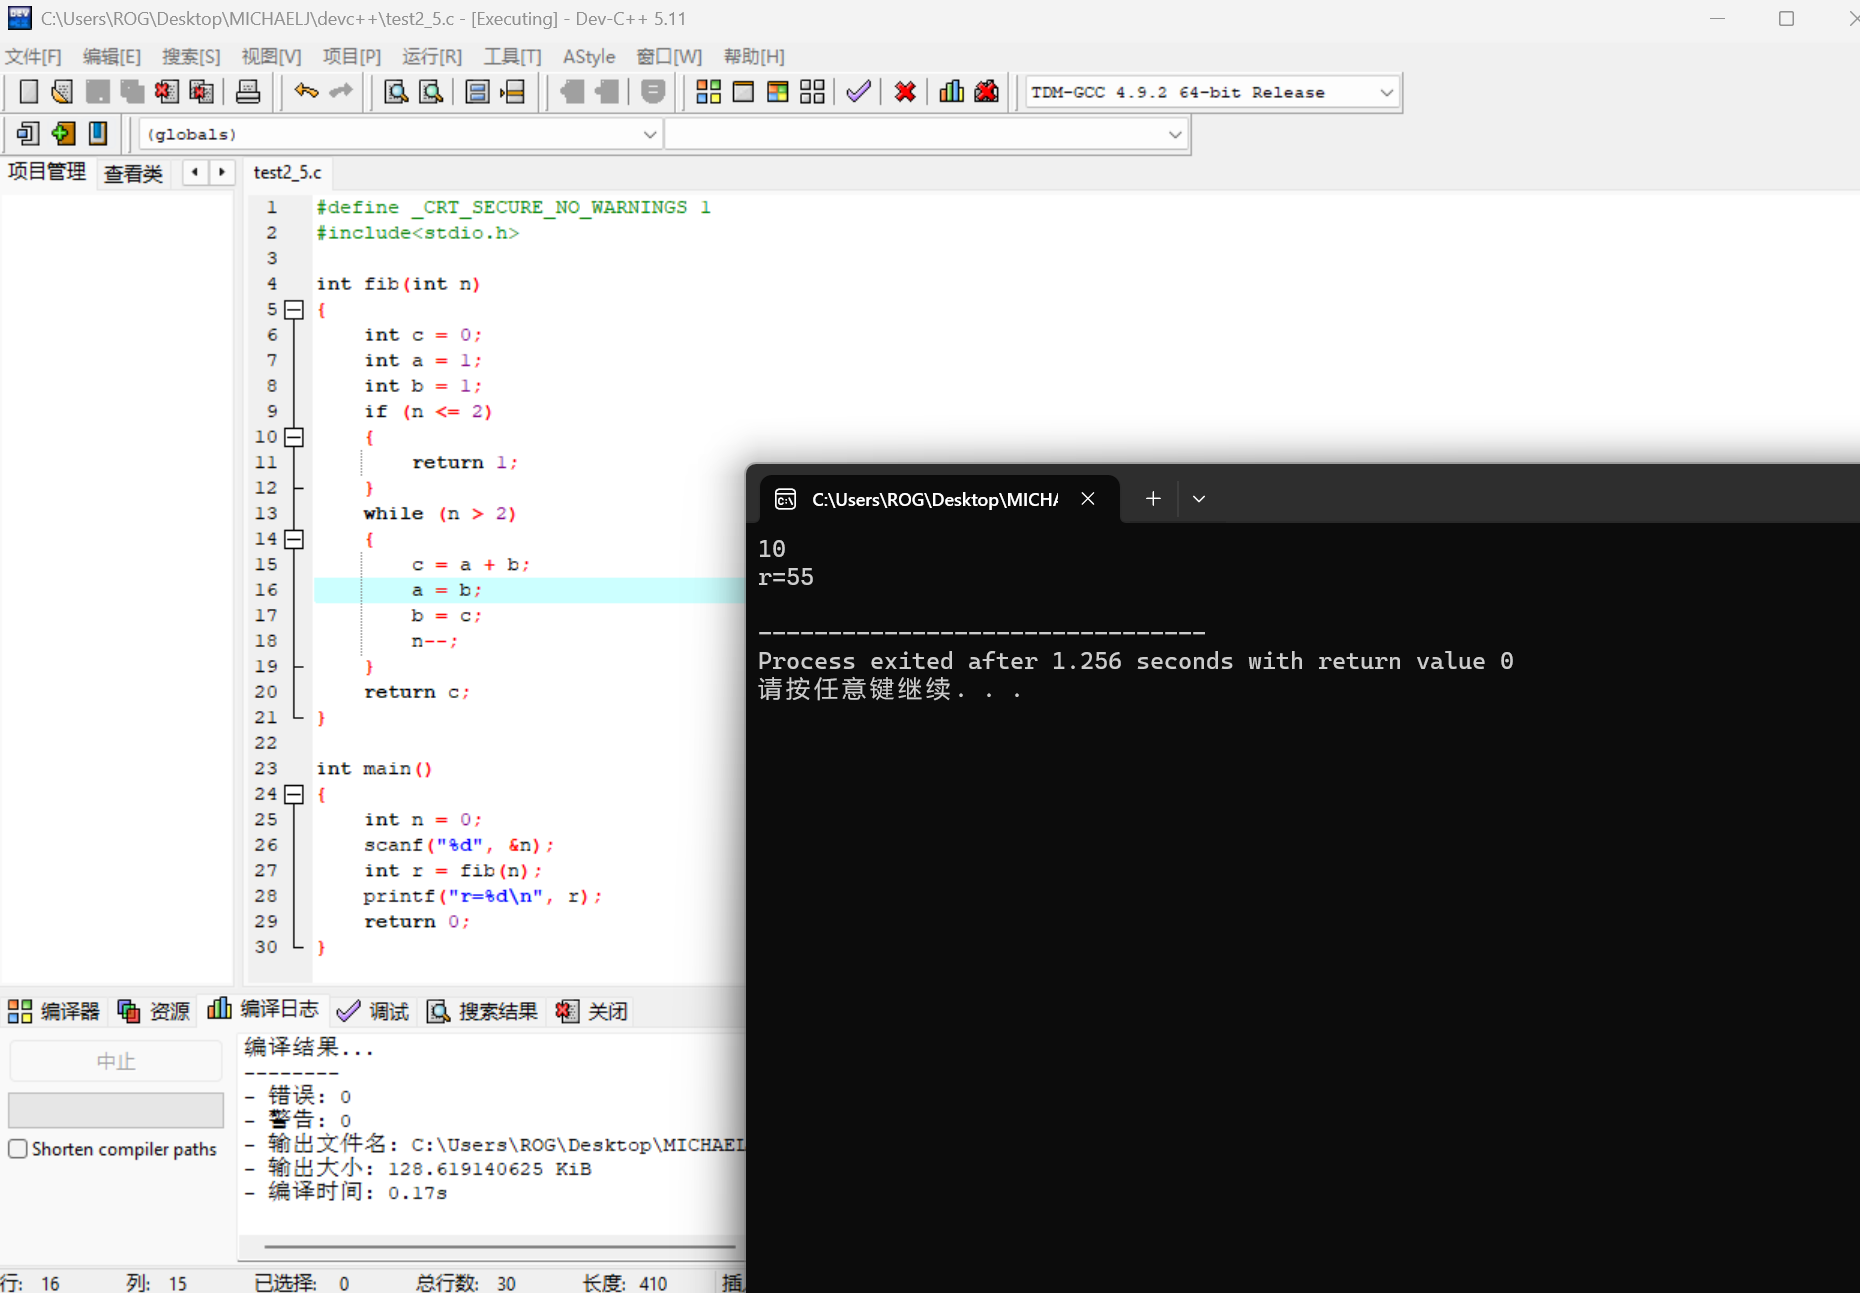Open the 编辑[E] menu
The image size is (1860, 1293).
(112, 57)
